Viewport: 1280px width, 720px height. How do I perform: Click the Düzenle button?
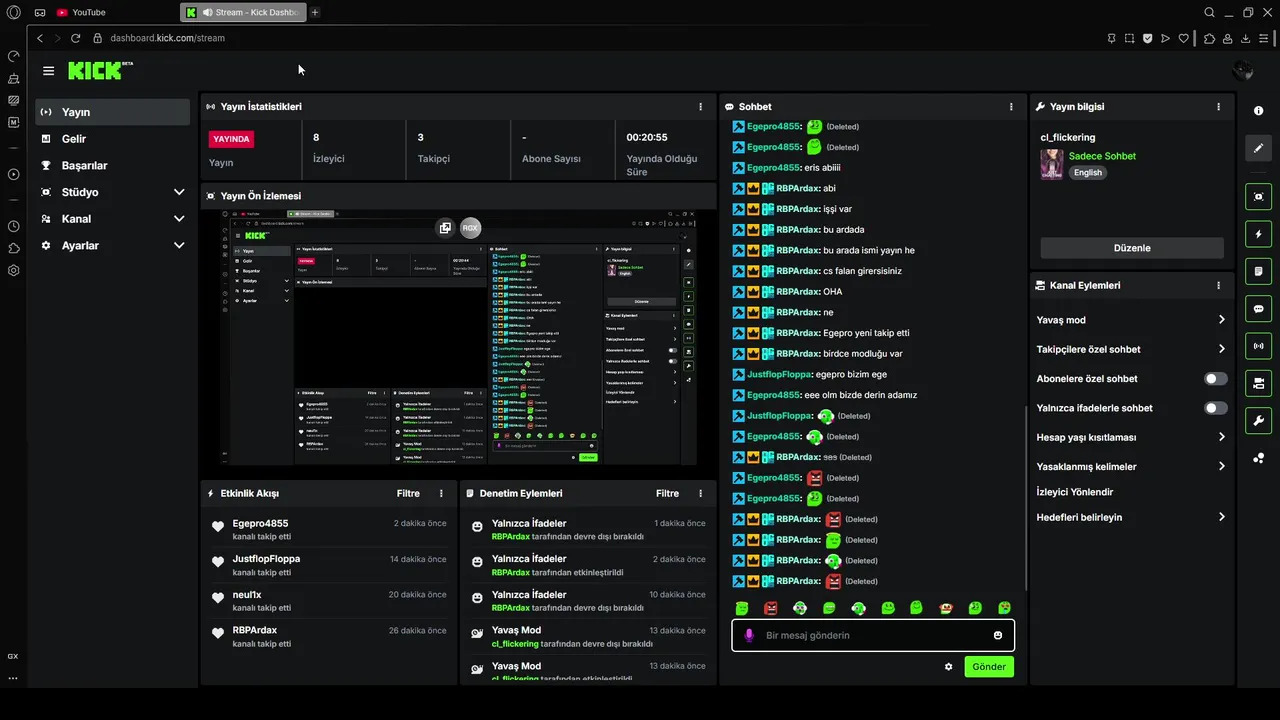click(x=1132, y=248)
